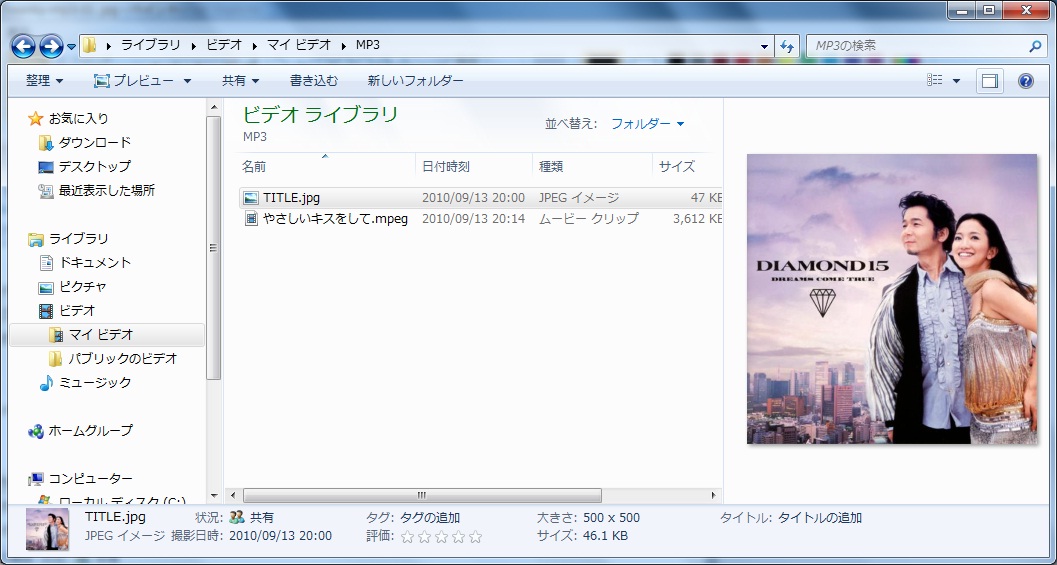The height and width of the screenshot is (565, 1057).
Task: Click the TITLE.jpg image file icon
Action: [x=251, y=198]
